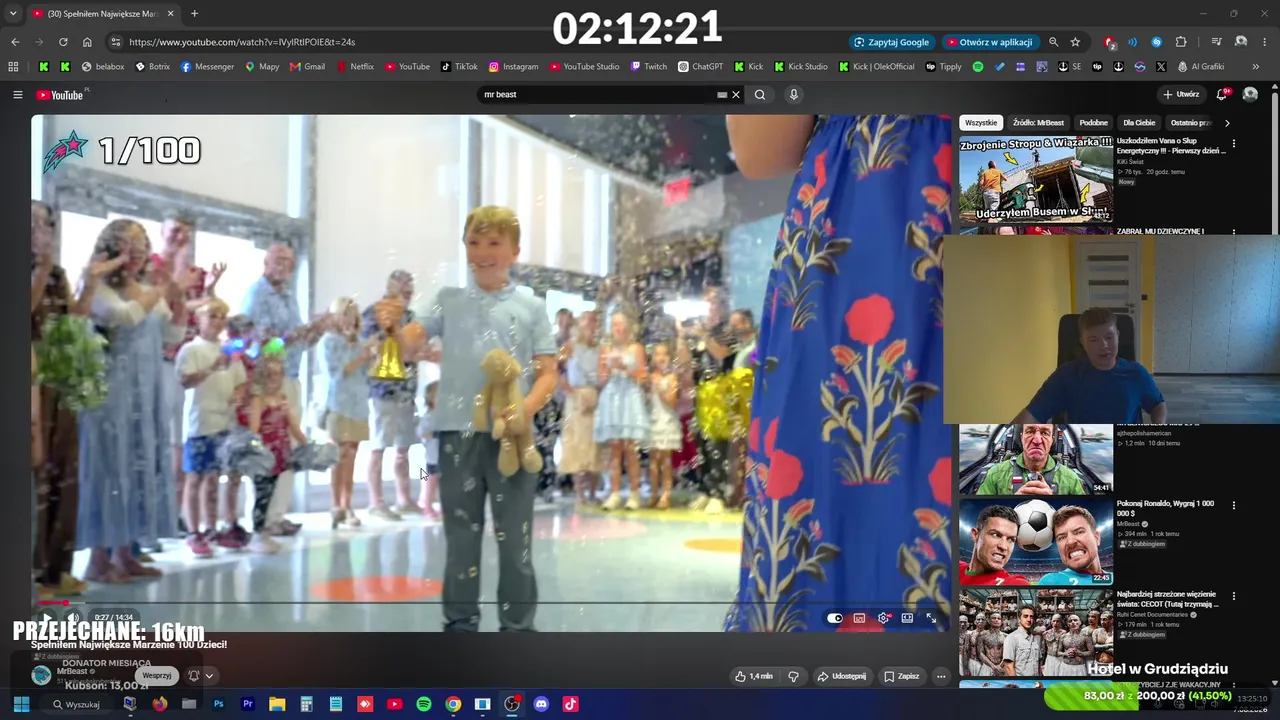
Task: Open the apps grid in bookmarks bar
Action: 13,67
